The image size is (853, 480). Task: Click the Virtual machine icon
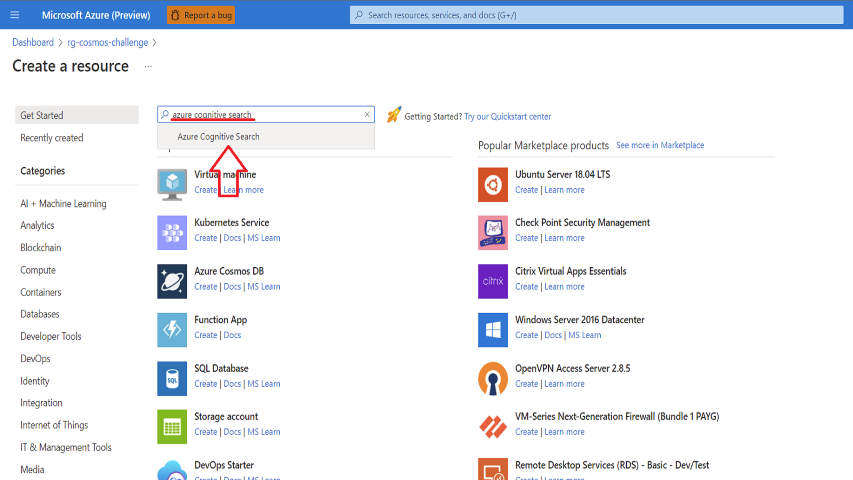[172, 184]
